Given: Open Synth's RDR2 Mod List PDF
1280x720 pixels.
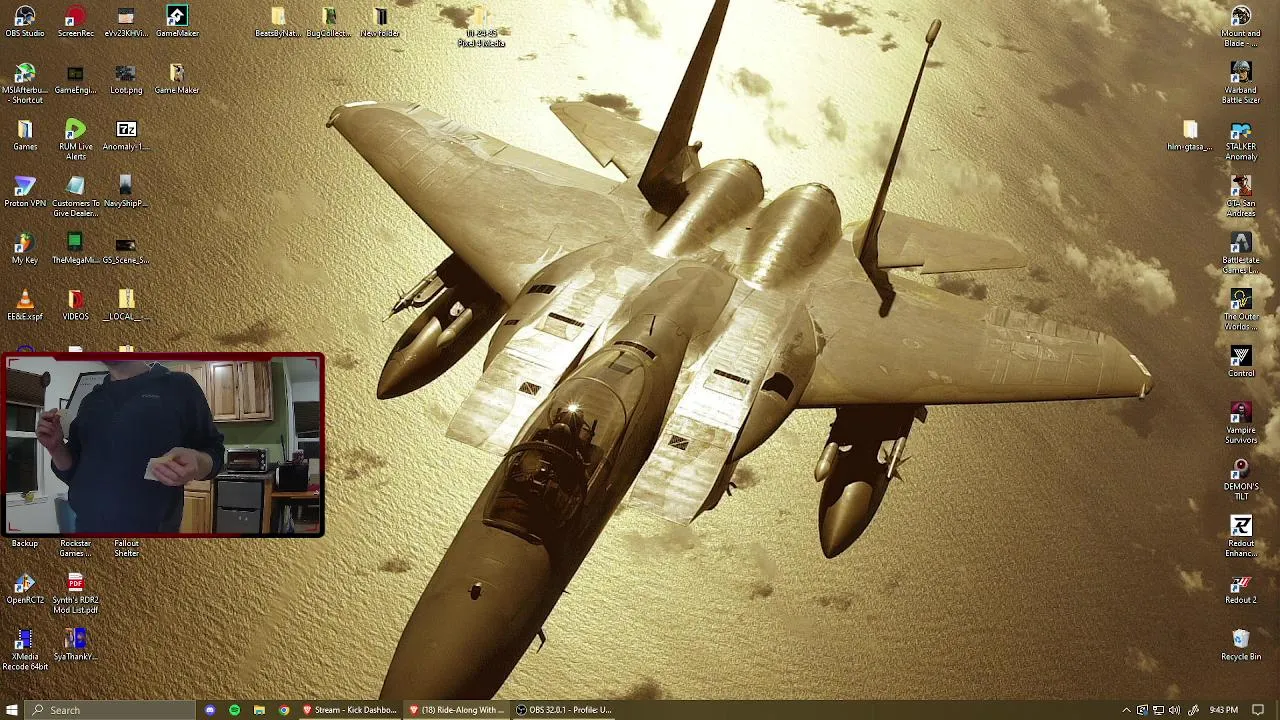Looking at the screenshot, I should 75,594.
